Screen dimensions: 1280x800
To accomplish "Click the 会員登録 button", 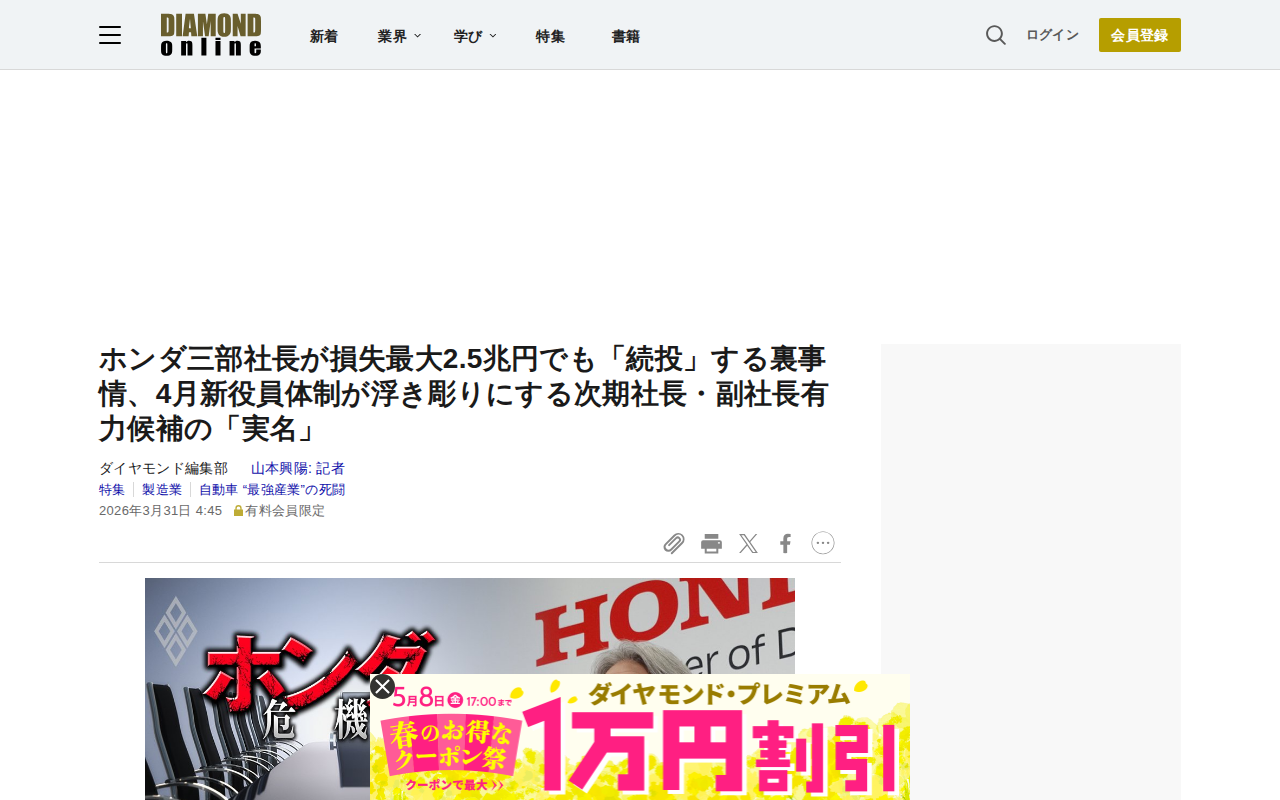I will (x=1140, y=35).
